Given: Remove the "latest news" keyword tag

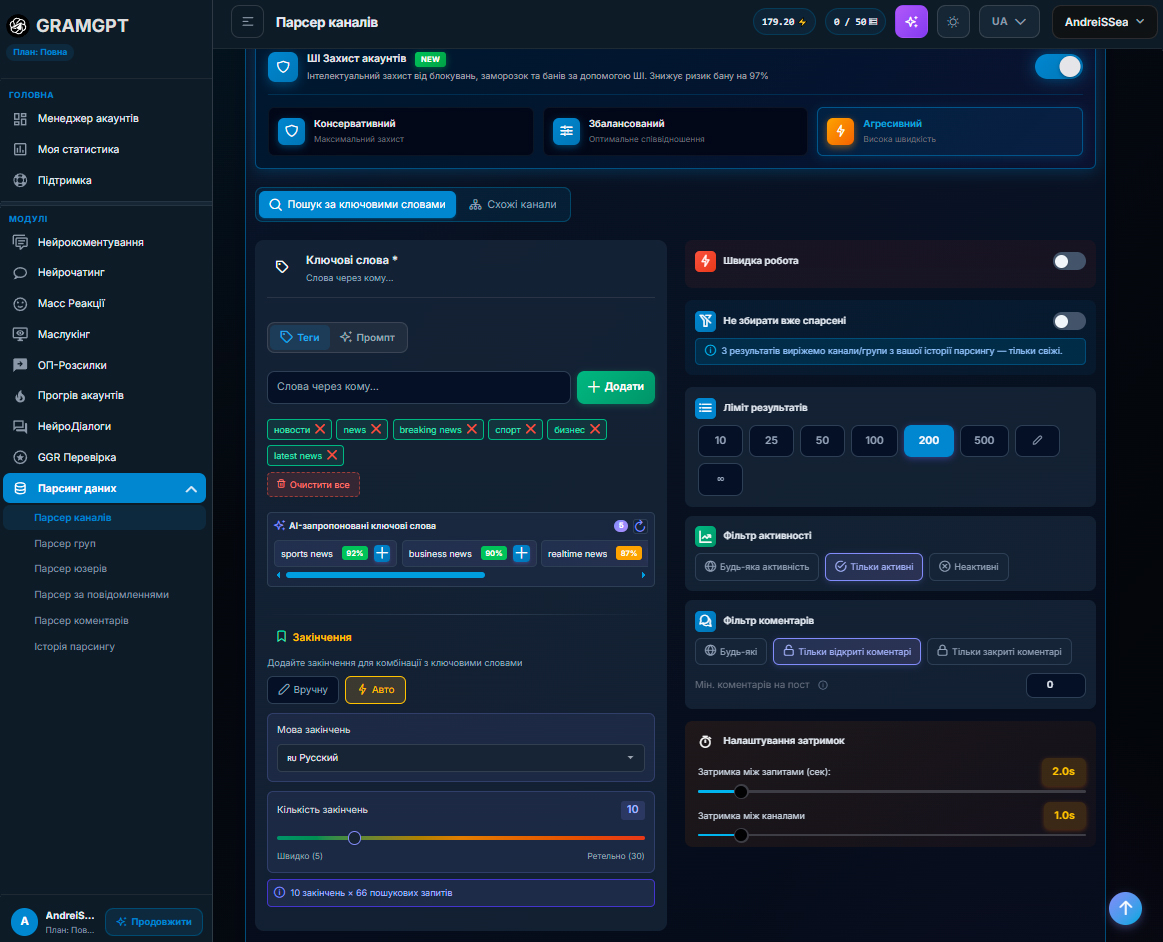Looking at the screenshot, I should pyautogui.click(x=332, y=455).
